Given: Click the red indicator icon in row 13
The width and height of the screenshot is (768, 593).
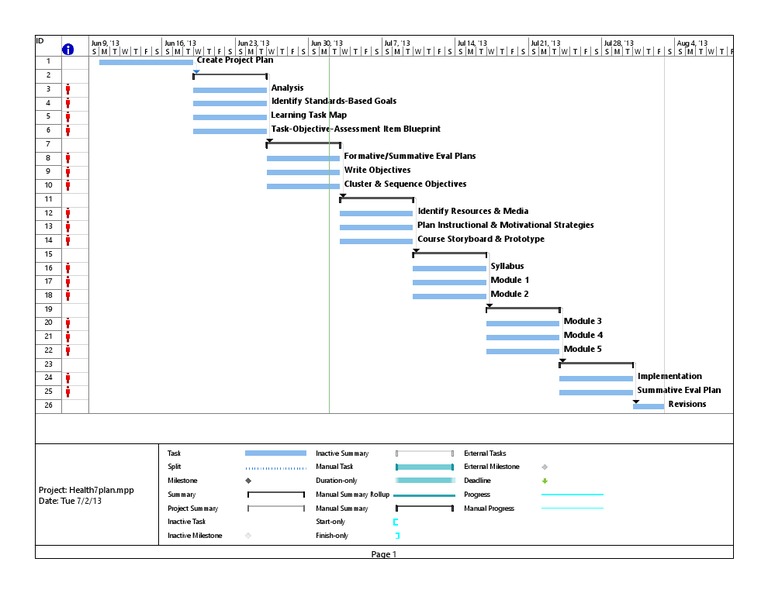Looking at the screenshot, I should [x=68, y=227].
